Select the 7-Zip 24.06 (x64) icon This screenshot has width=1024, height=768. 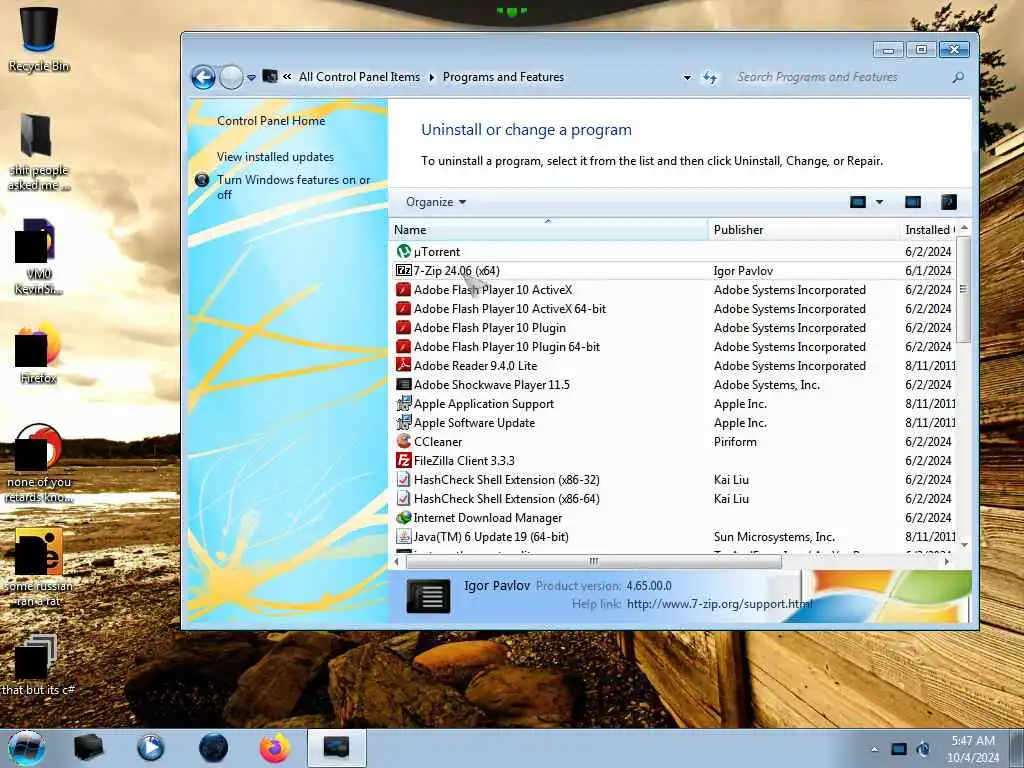404,270
